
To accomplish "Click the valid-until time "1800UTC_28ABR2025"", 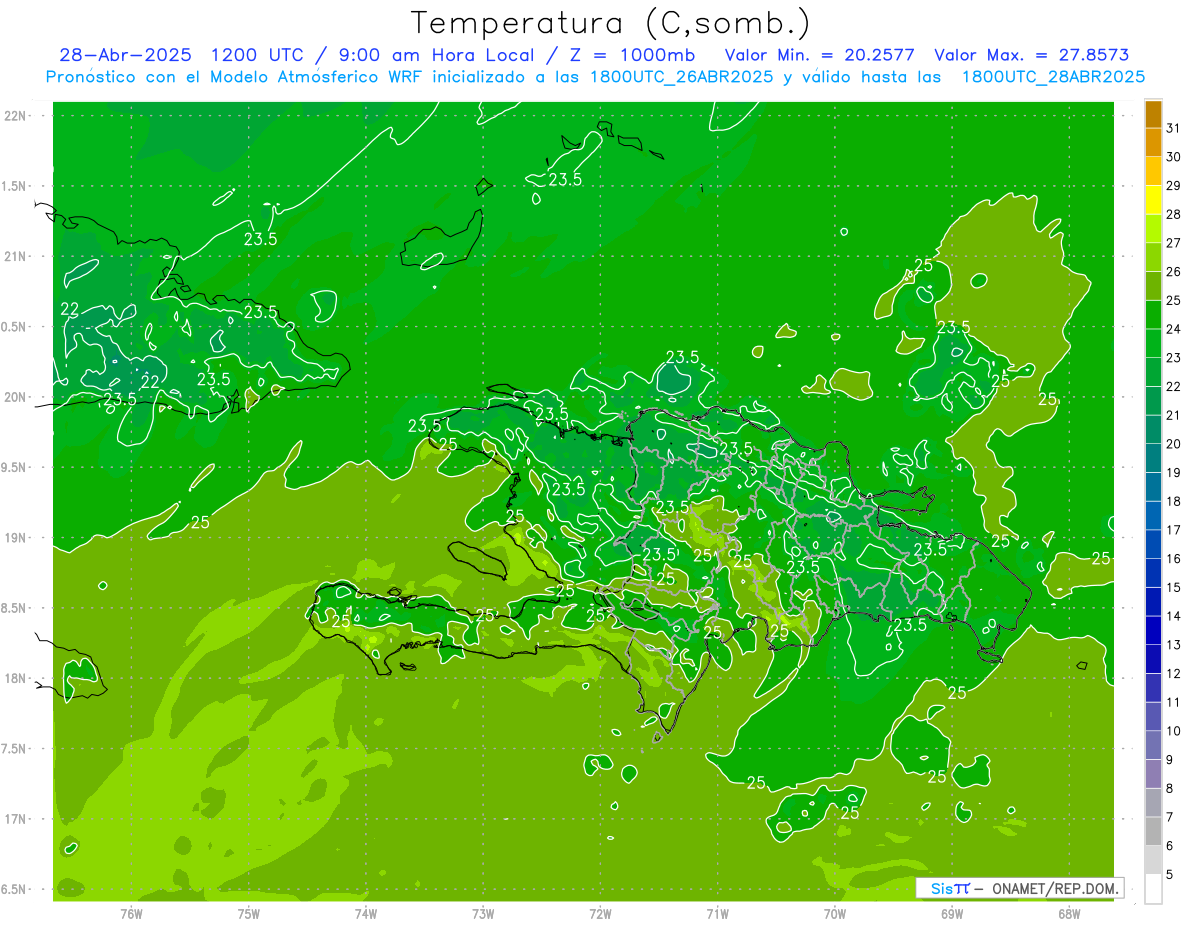I will pyautogui.click(x=1053, y=77).
